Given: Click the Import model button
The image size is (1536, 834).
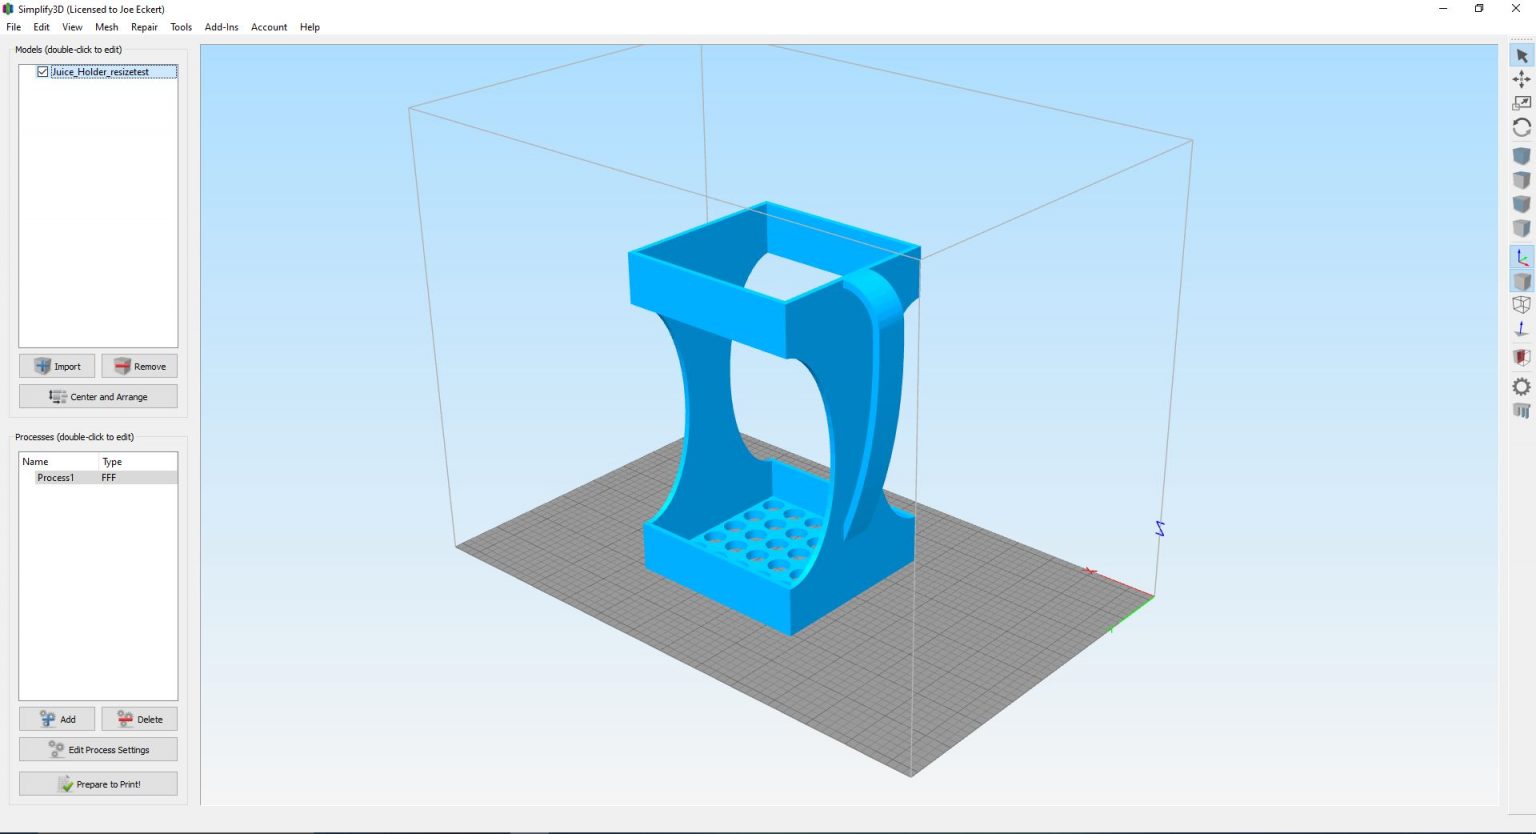Looking at the screenshot, I should [57, 366].
